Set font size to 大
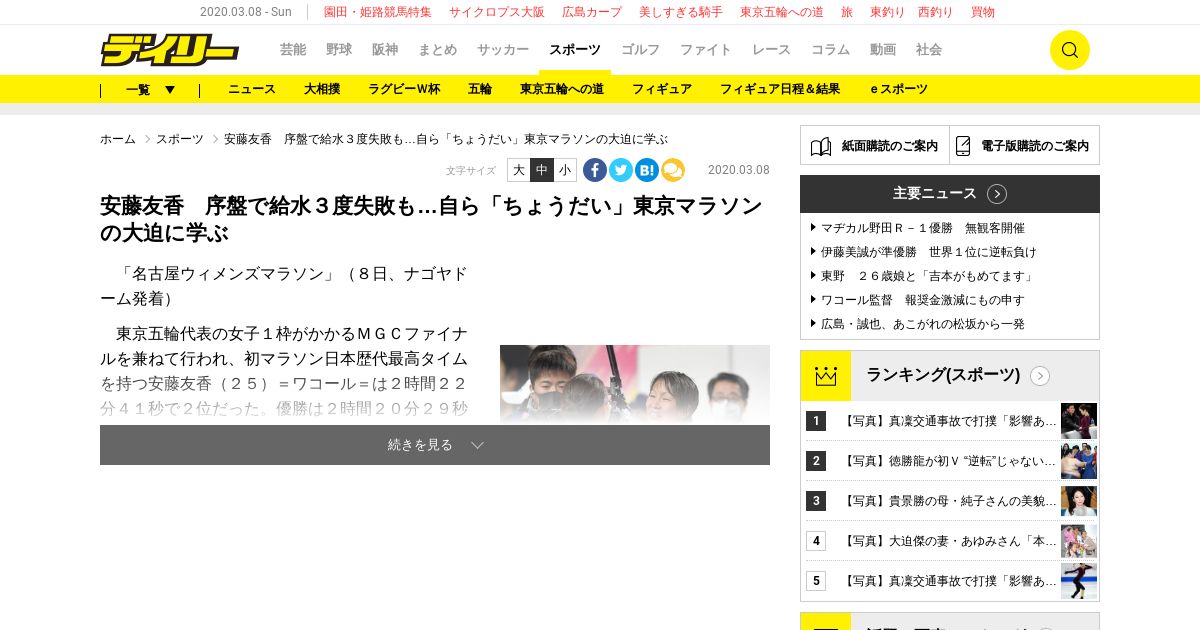This screenshot has height=630, width=1200. pyautogui.click(x=519, y=170)
